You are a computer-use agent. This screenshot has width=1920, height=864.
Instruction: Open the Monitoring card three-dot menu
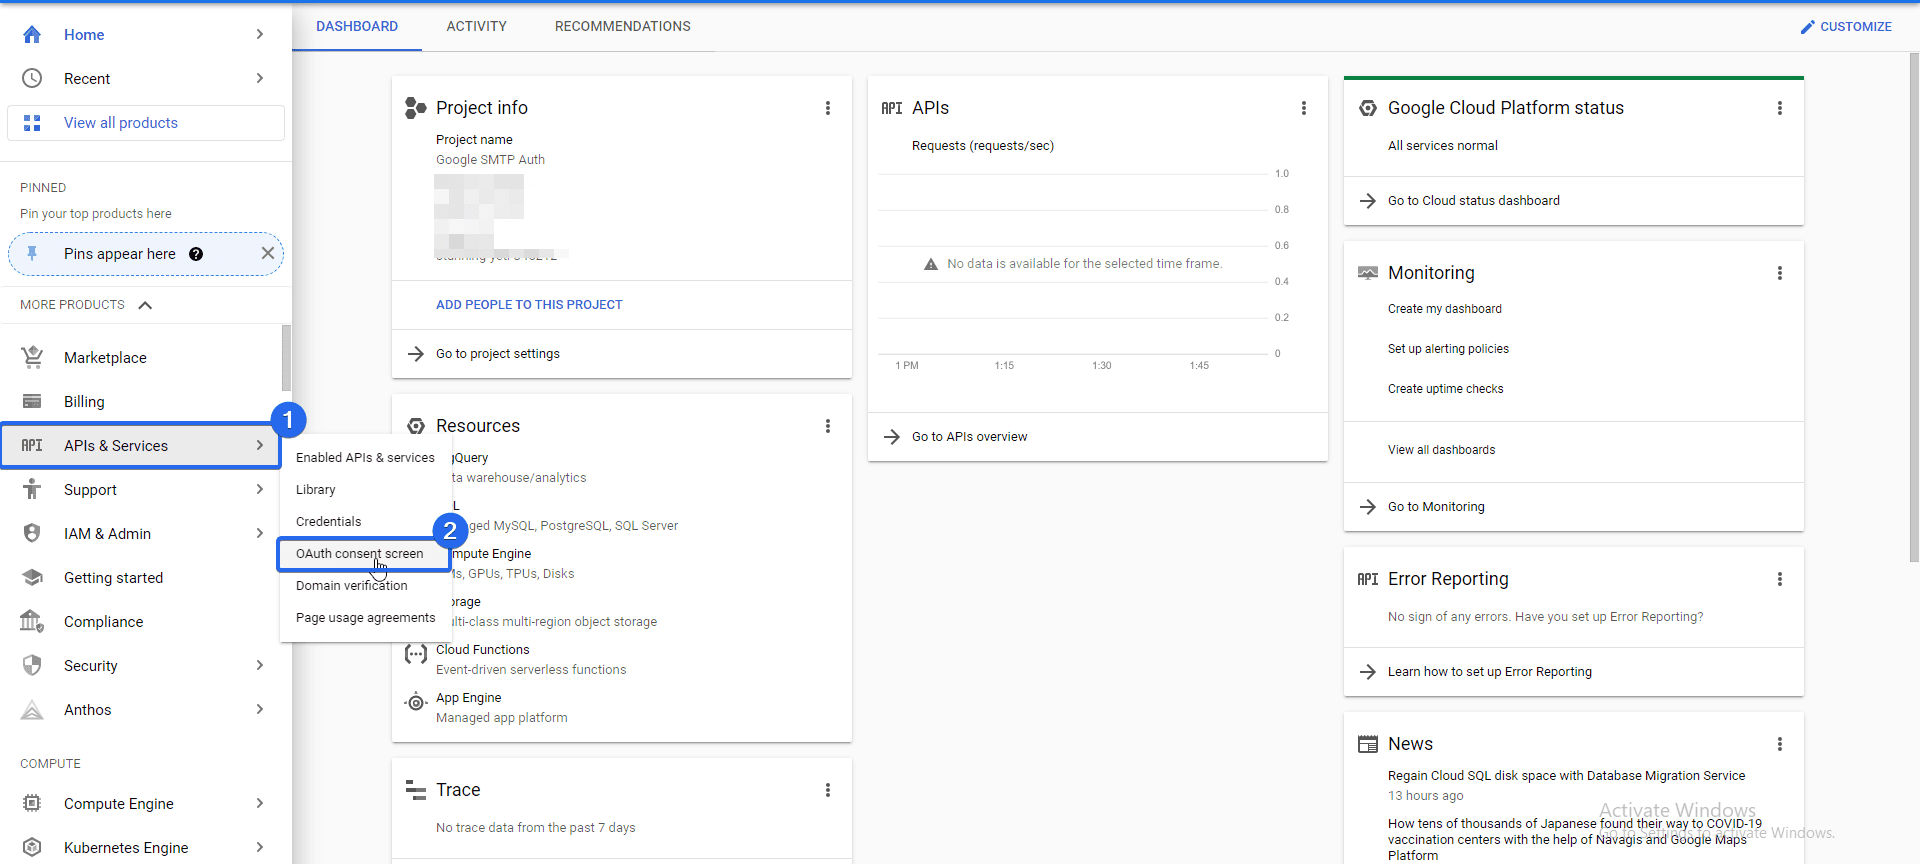1780,273
